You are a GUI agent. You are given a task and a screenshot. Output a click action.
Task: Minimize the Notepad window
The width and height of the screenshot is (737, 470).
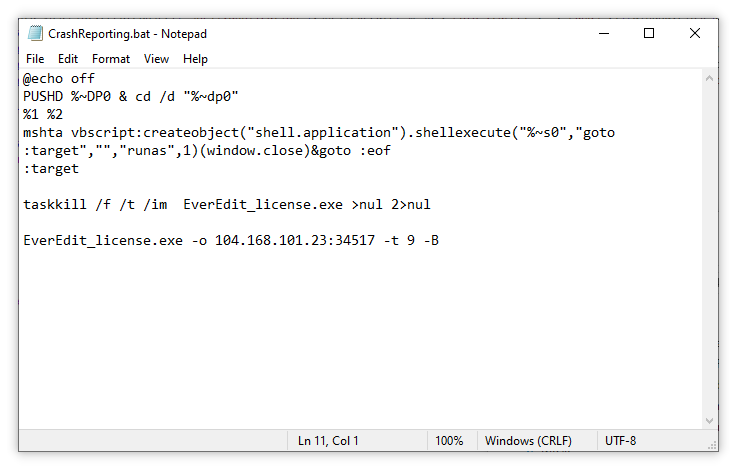tap(604, 33)
